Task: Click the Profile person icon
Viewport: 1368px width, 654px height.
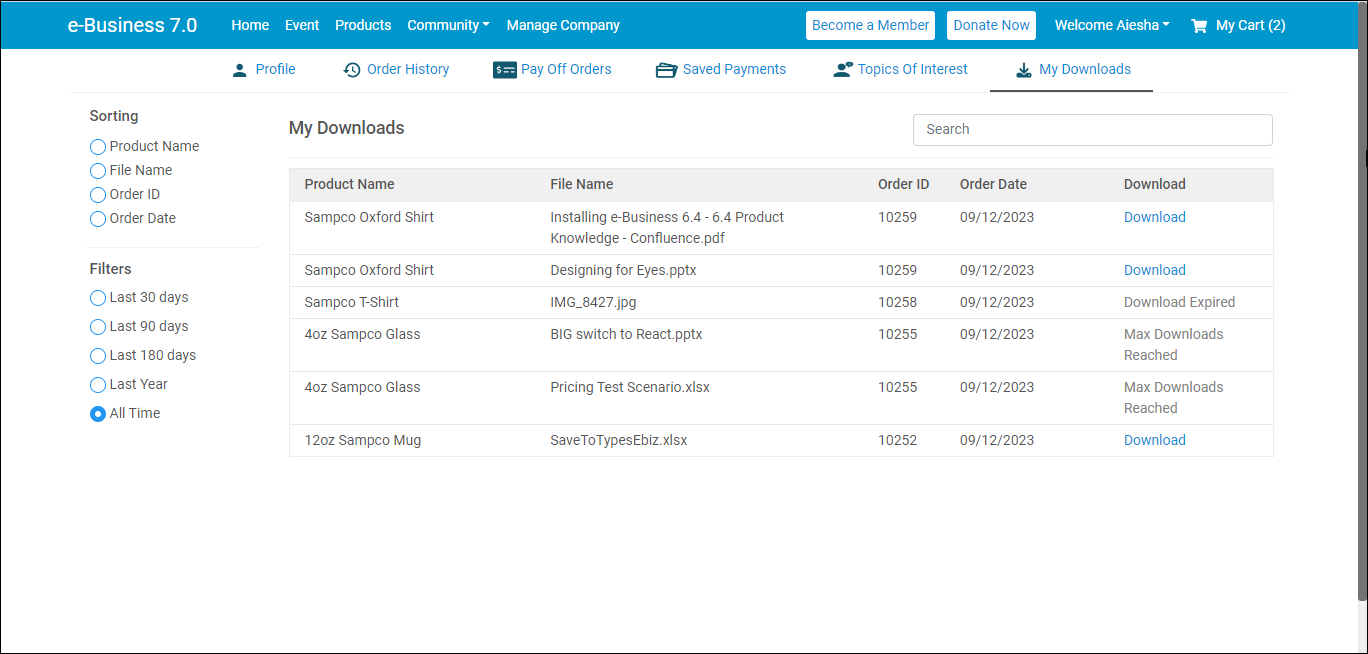Action: click(239, 70)
